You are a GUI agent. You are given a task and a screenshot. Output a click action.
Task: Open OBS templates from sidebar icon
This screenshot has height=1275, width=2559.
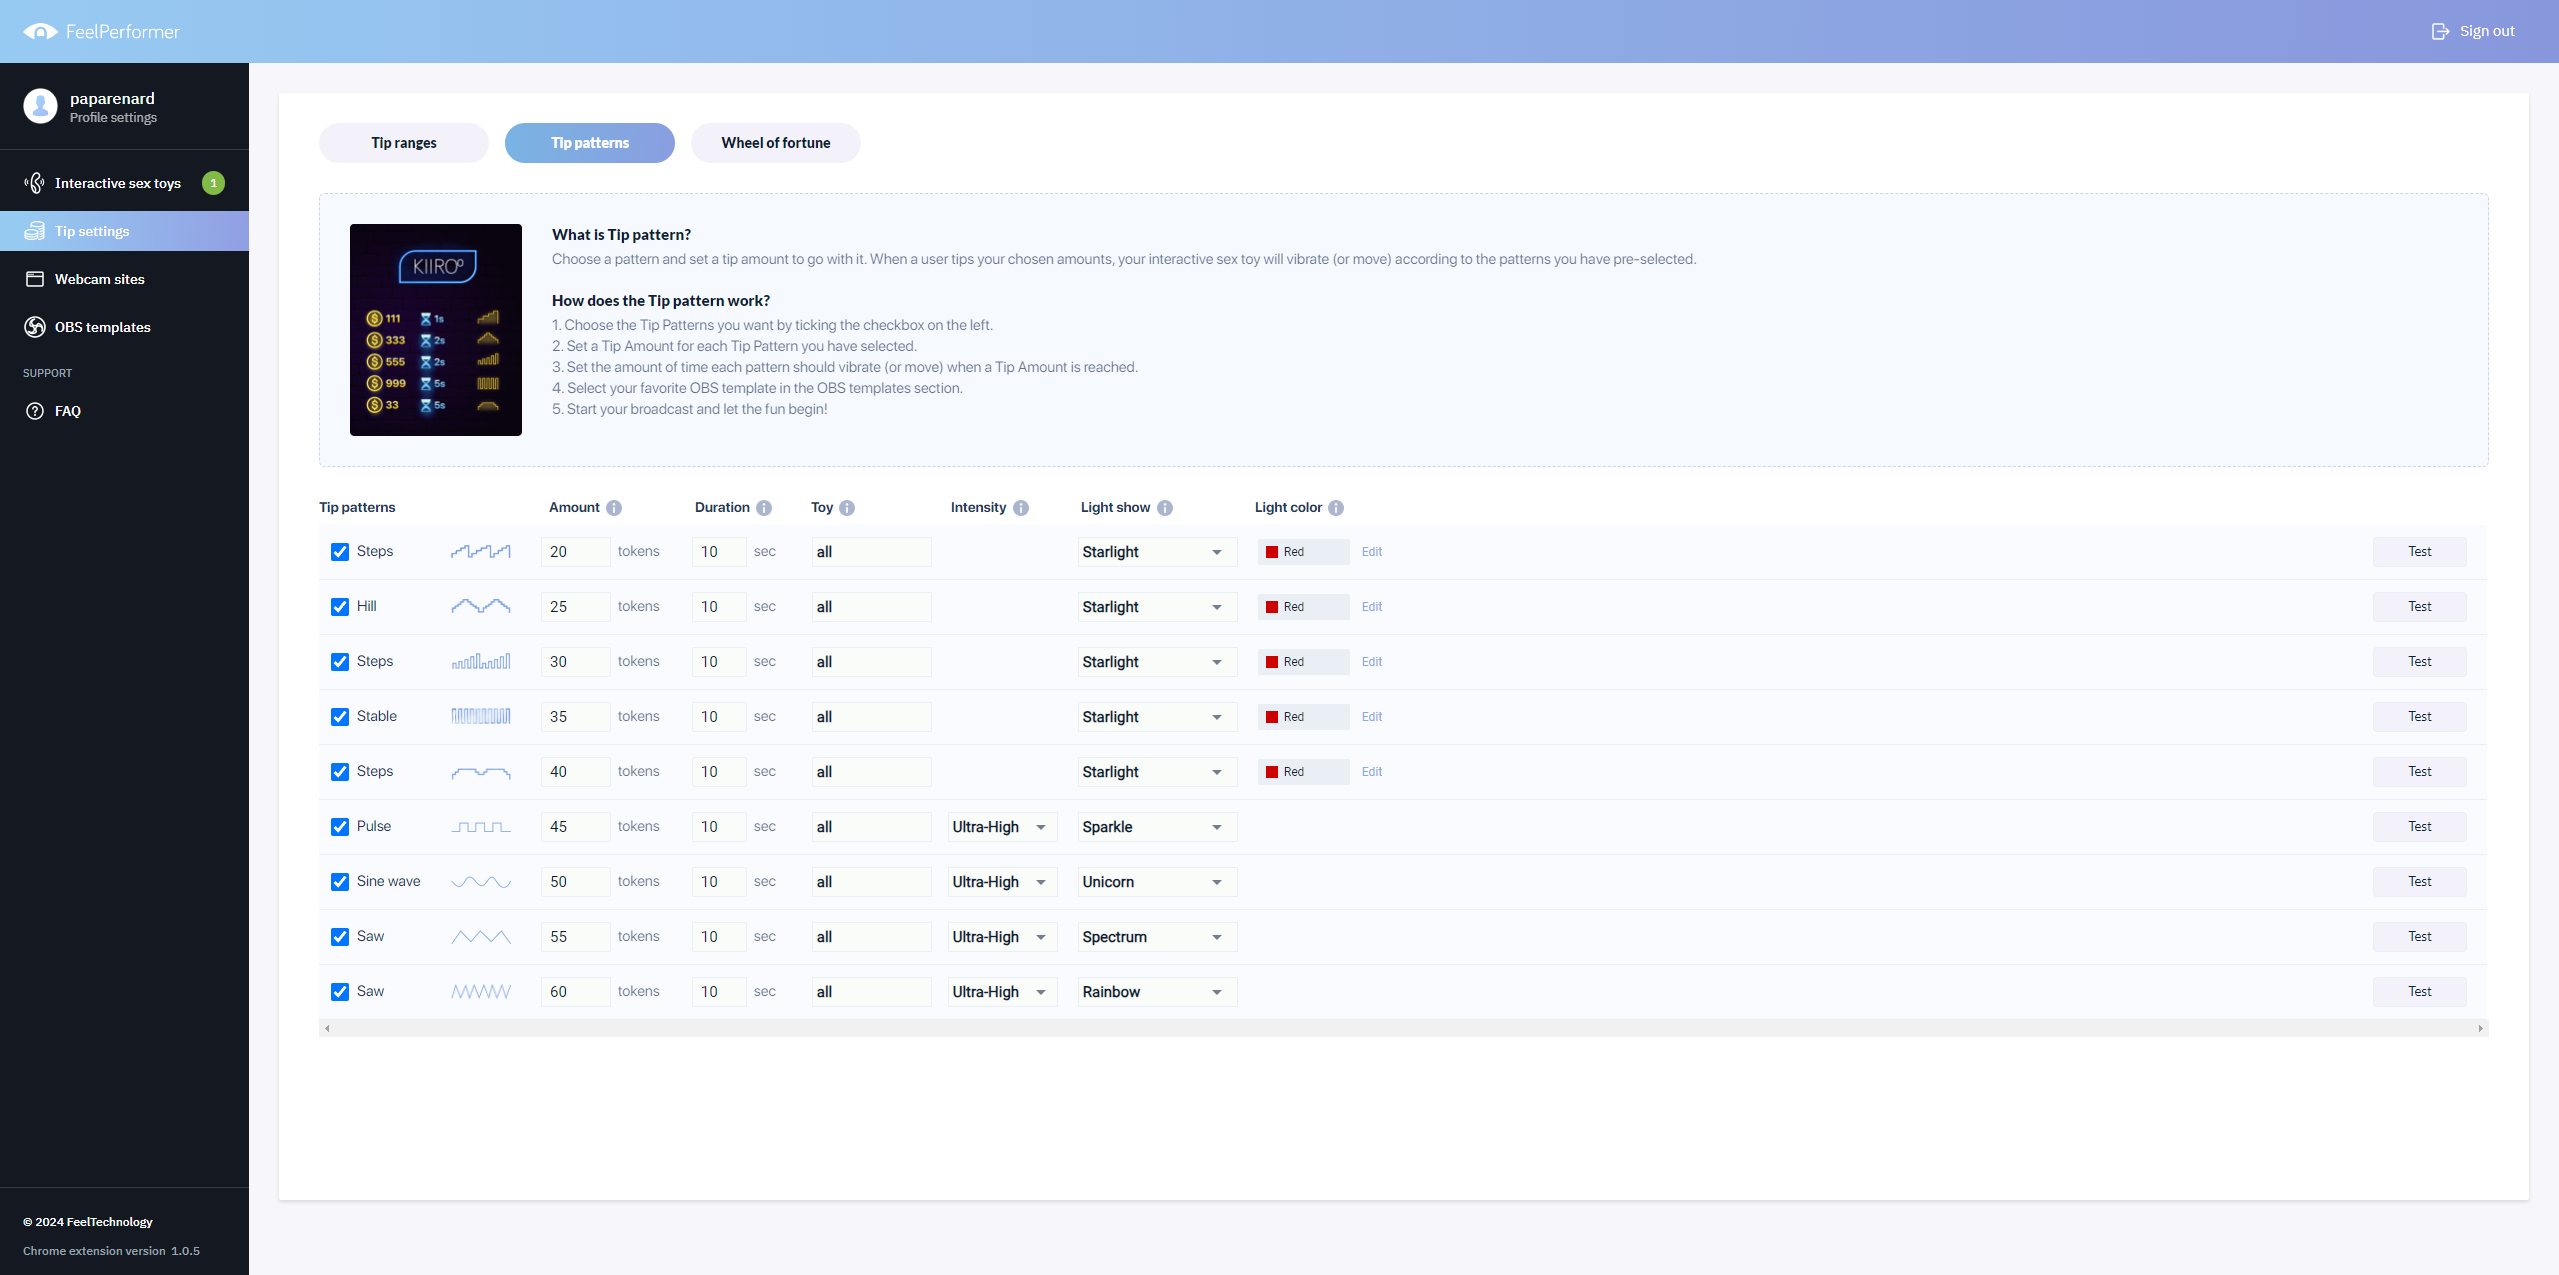click(35, 327)
